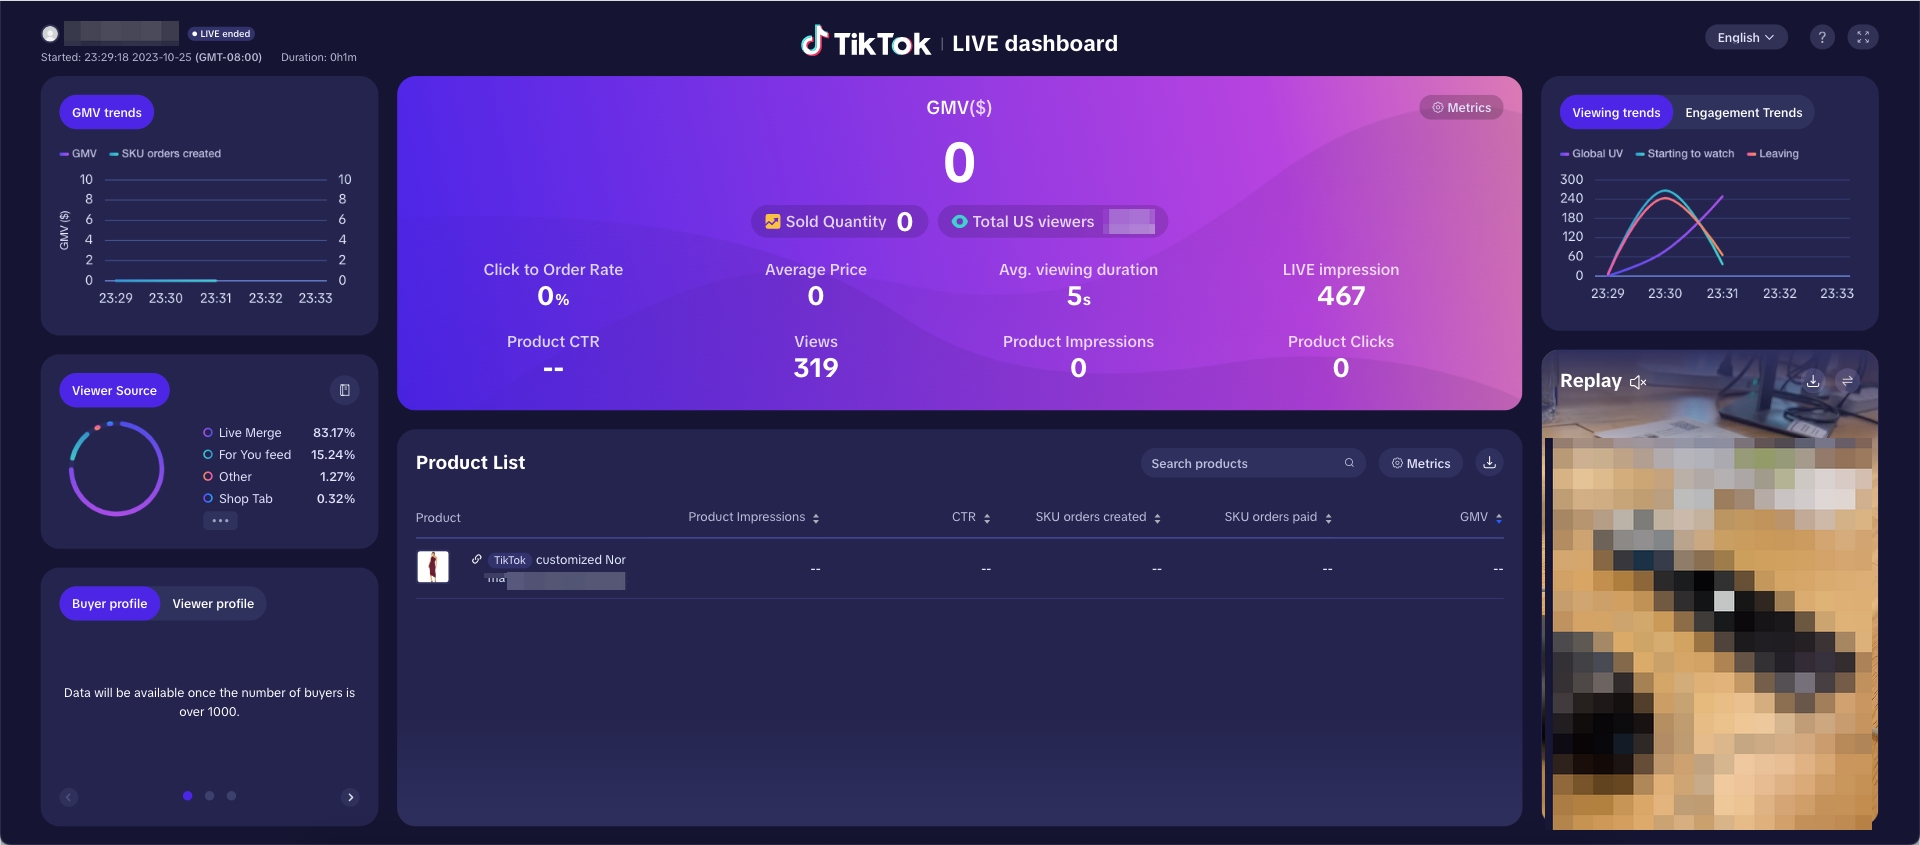Click the Viewer Source donut chart
Screen dimensions: 1920x845
(116, 468)
